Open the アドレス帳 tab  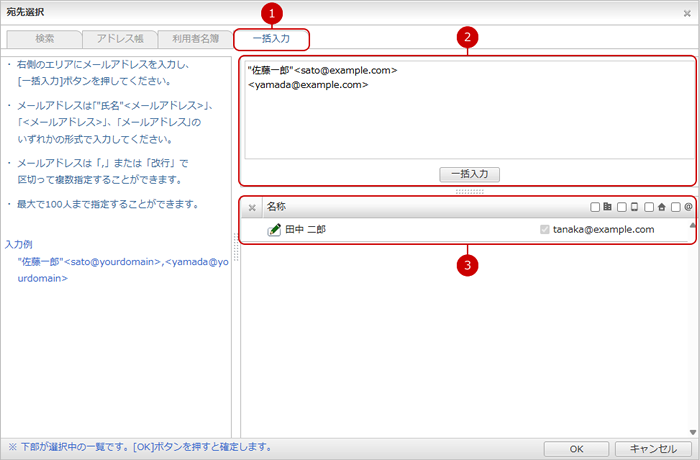[120, 39]
